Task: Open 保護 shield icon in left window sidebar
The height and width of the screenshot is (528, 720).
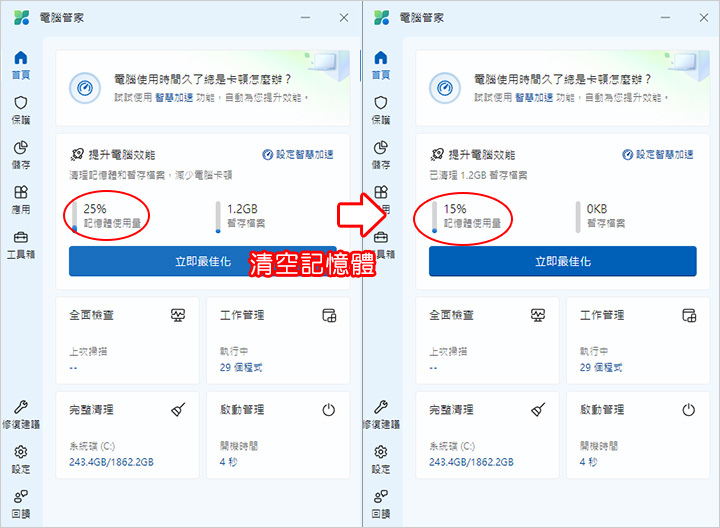Action: (x=21, y=102)
